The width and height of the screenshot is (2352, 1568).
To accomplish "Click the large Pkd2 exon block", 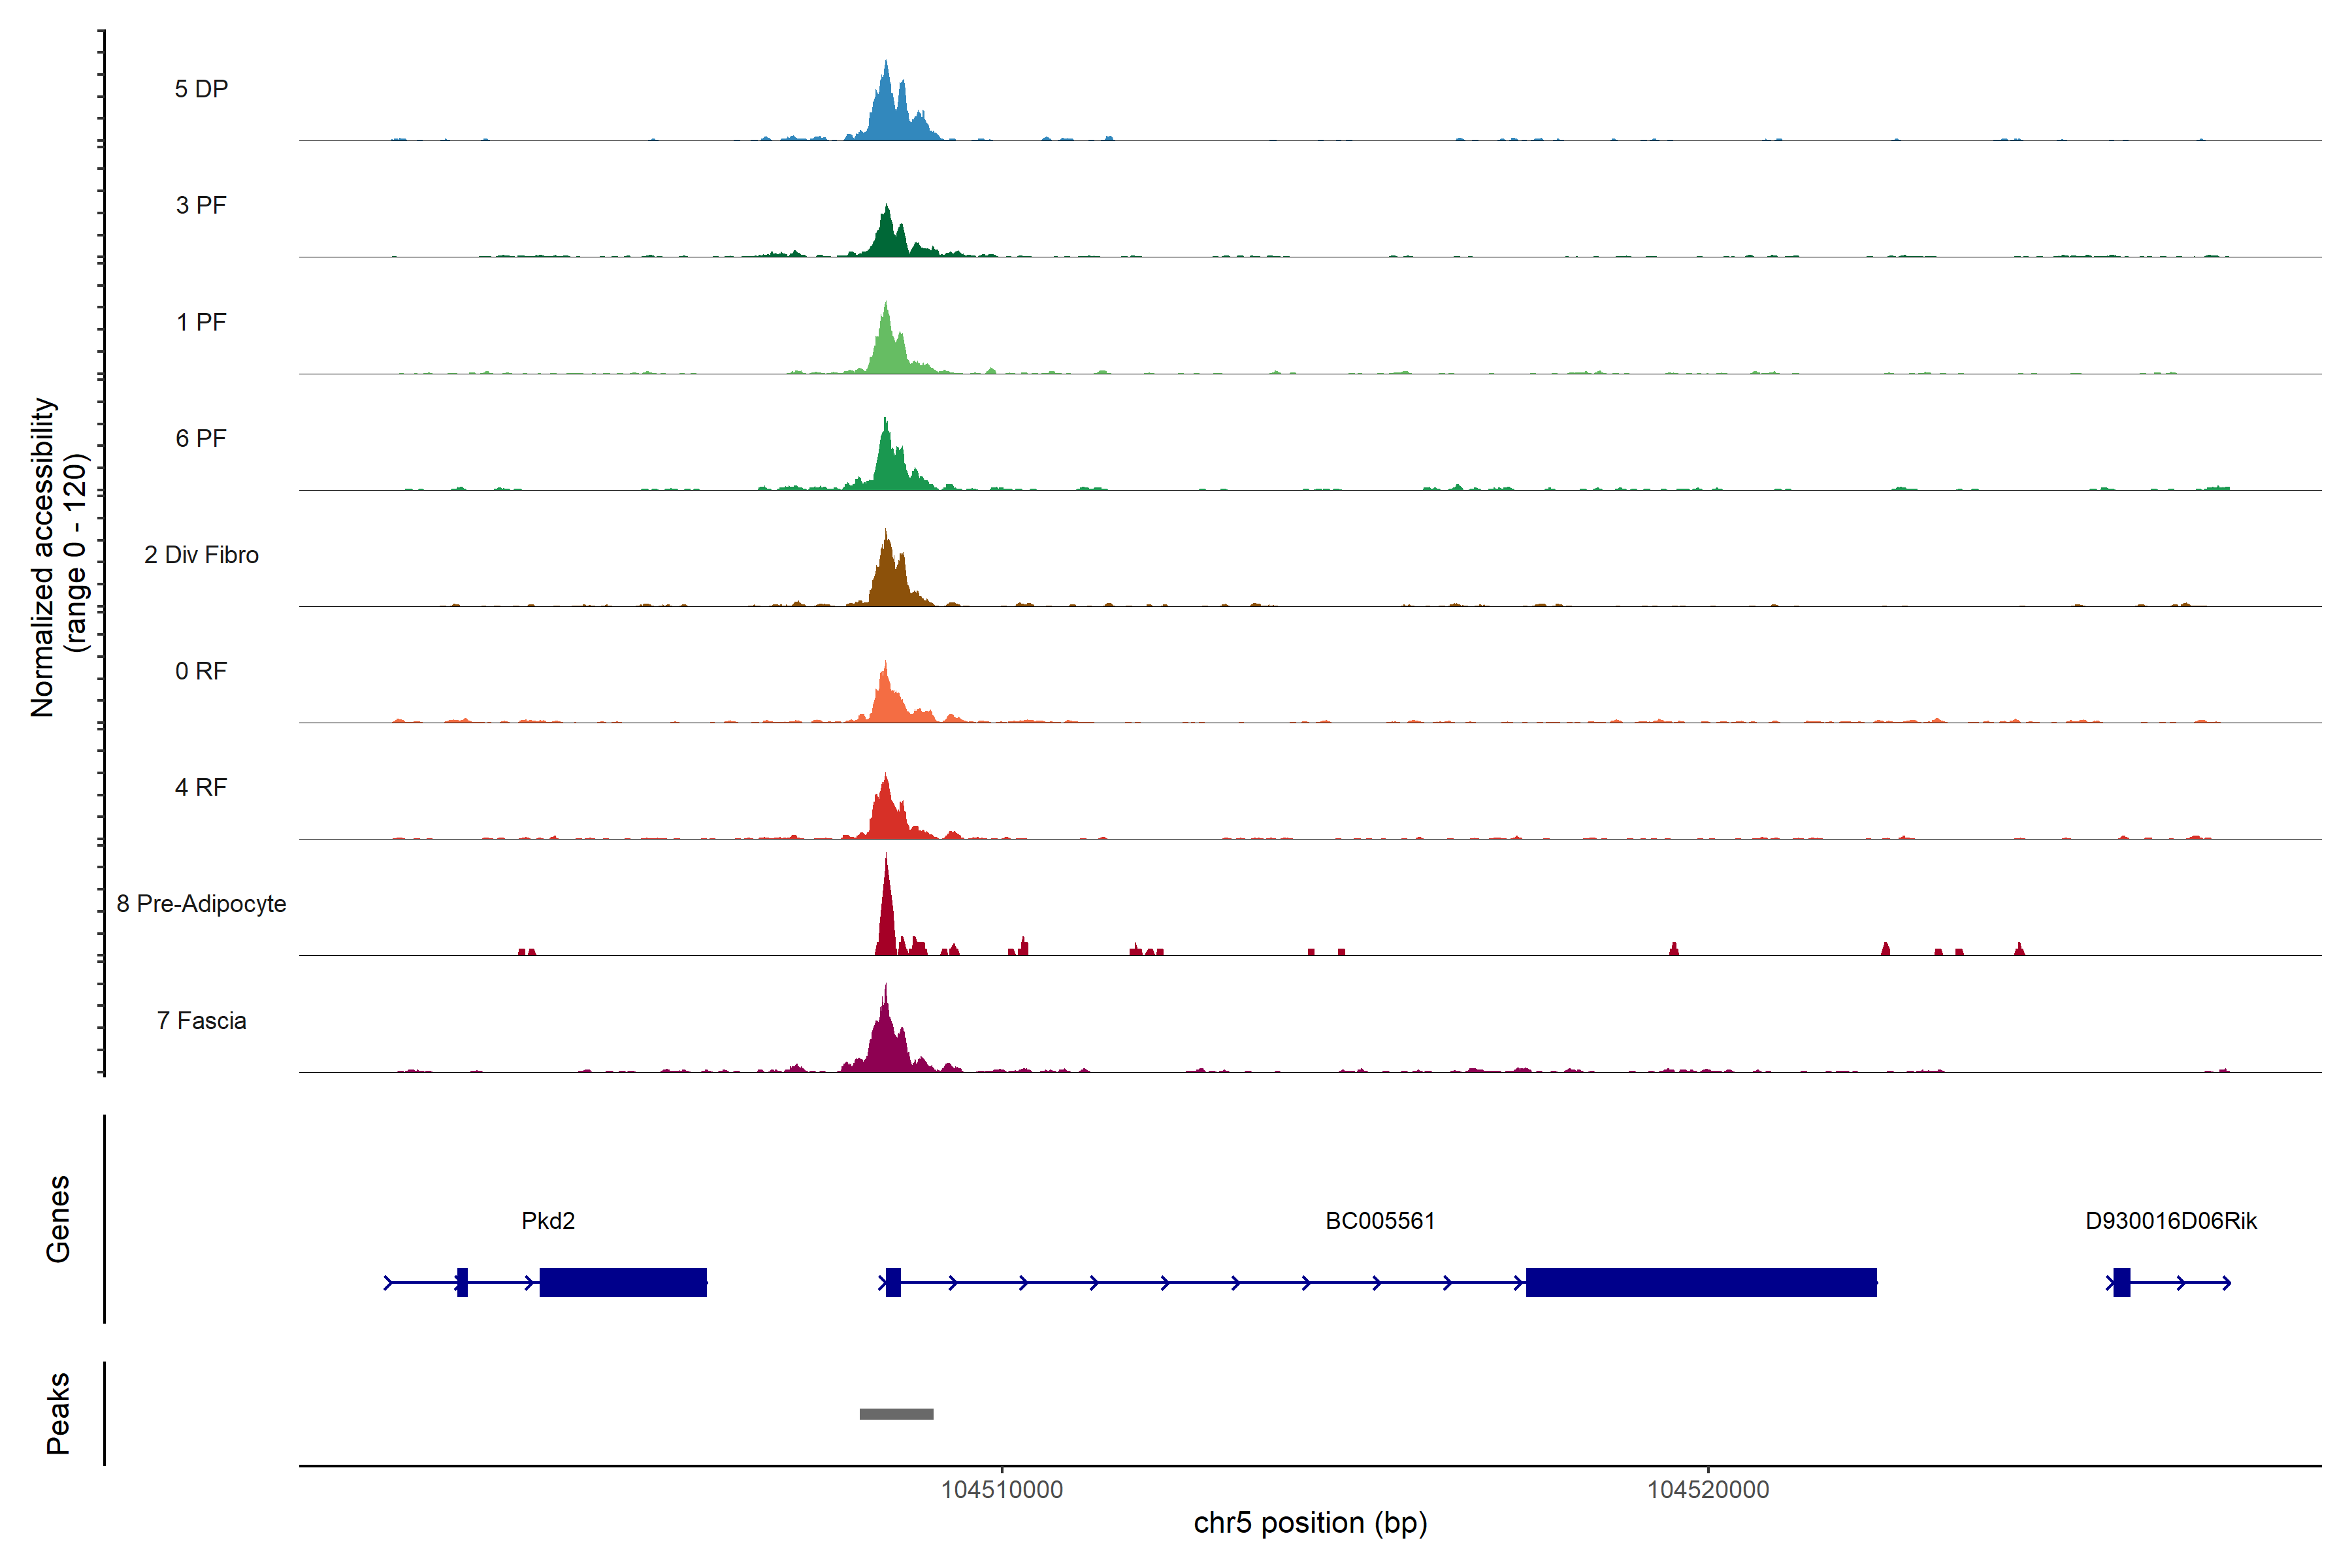I will point(623,1282).
